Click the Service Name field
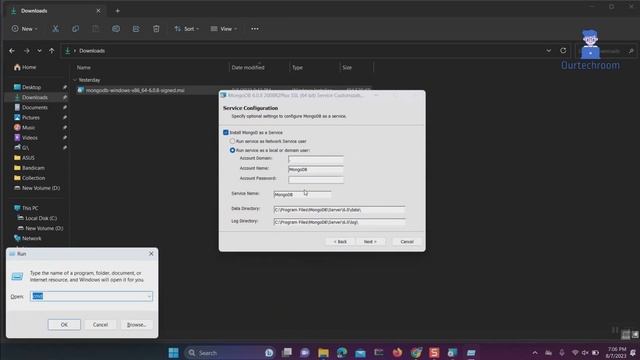The width and height of the screenshot is (640, 360). click(302, 195)
